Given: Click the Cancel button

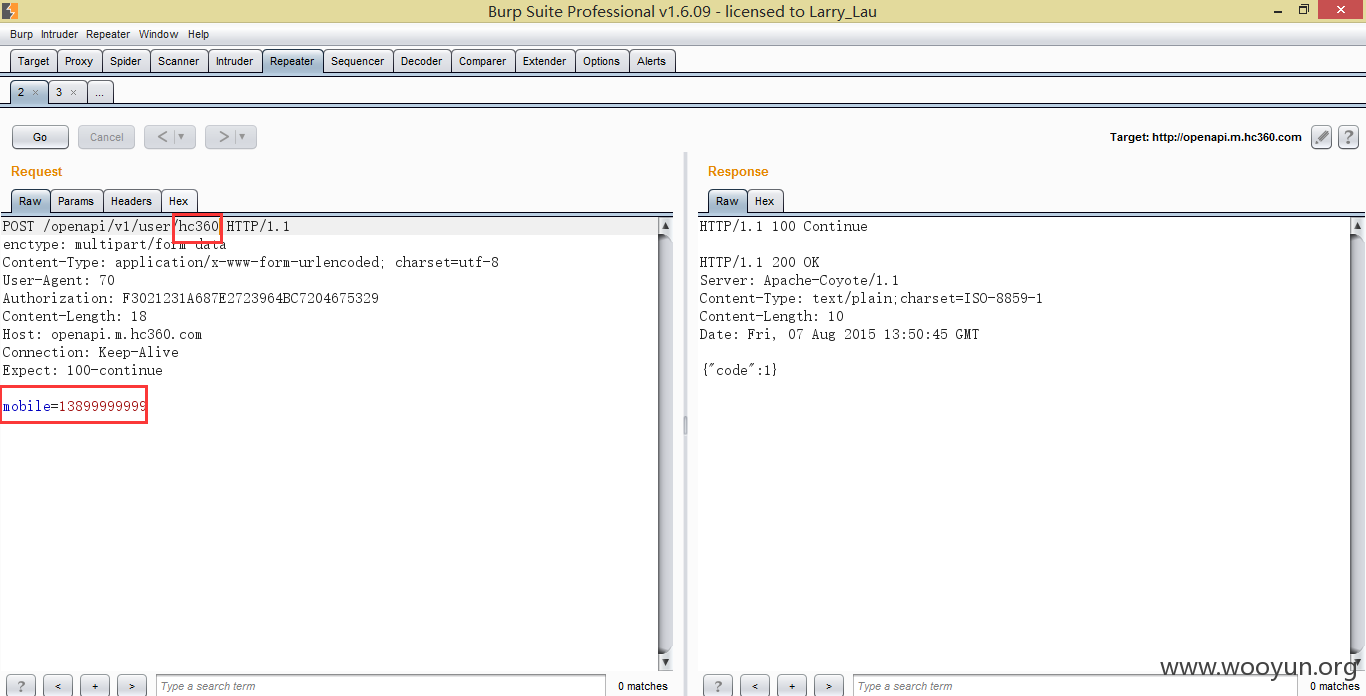Looking at the screenshot, I should [107, 137].
